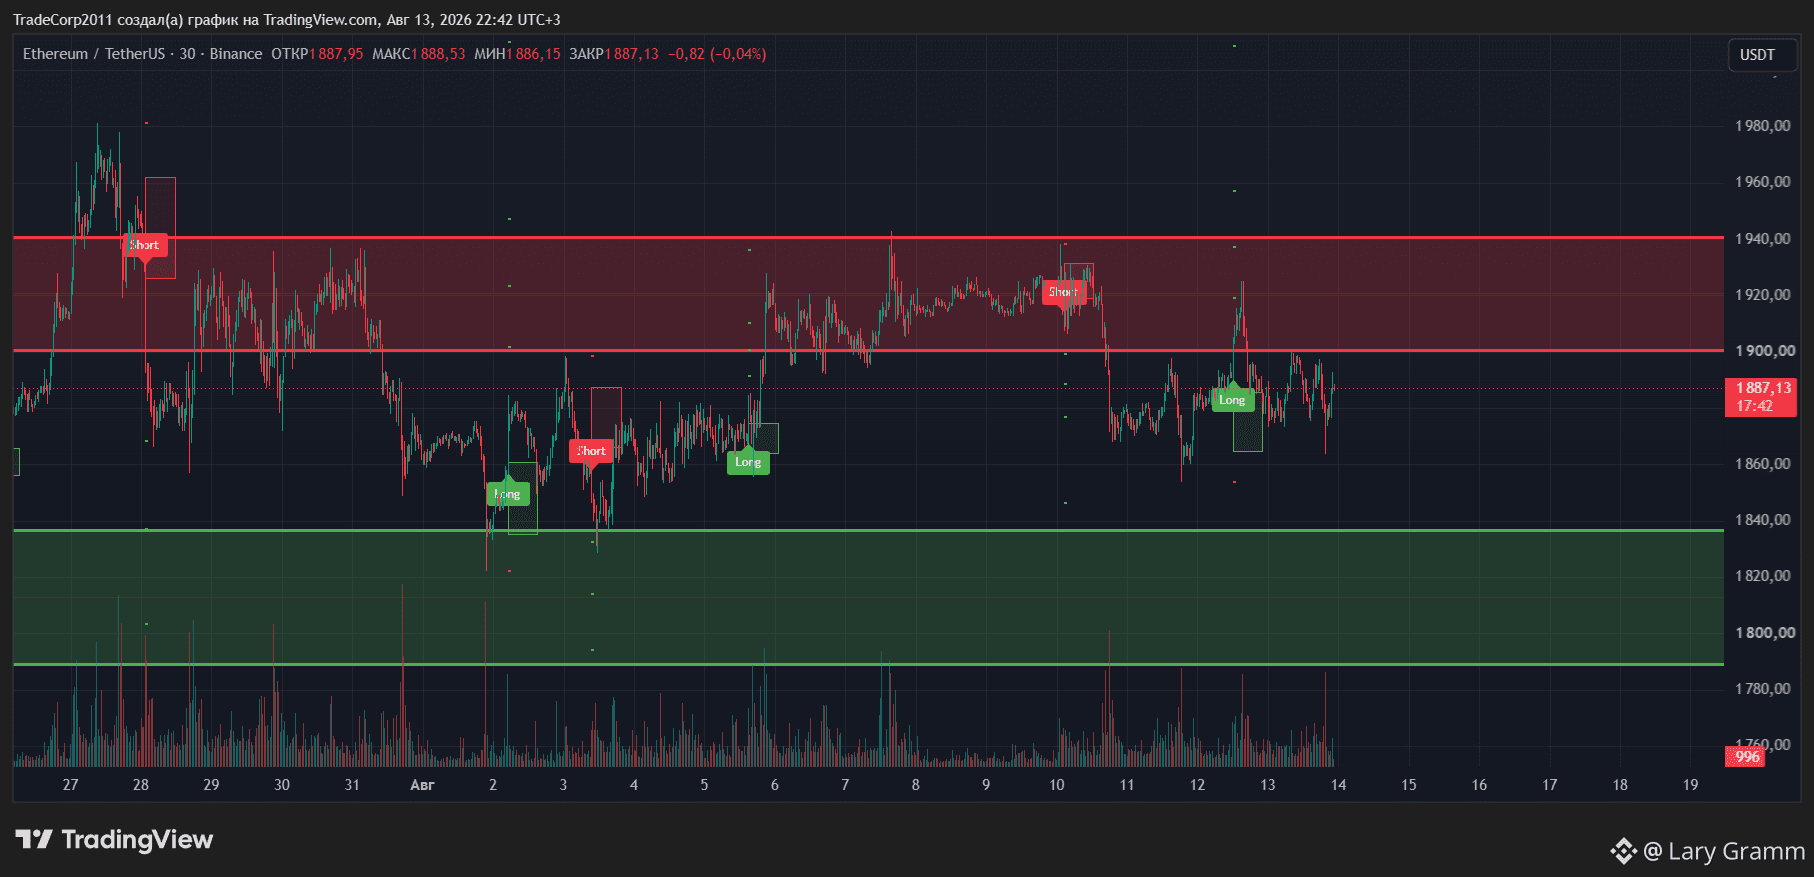Select the Short marker between dates 3 and 4
The height and width of the screenshot is (877, 1814).
click(x=591, y=451)
